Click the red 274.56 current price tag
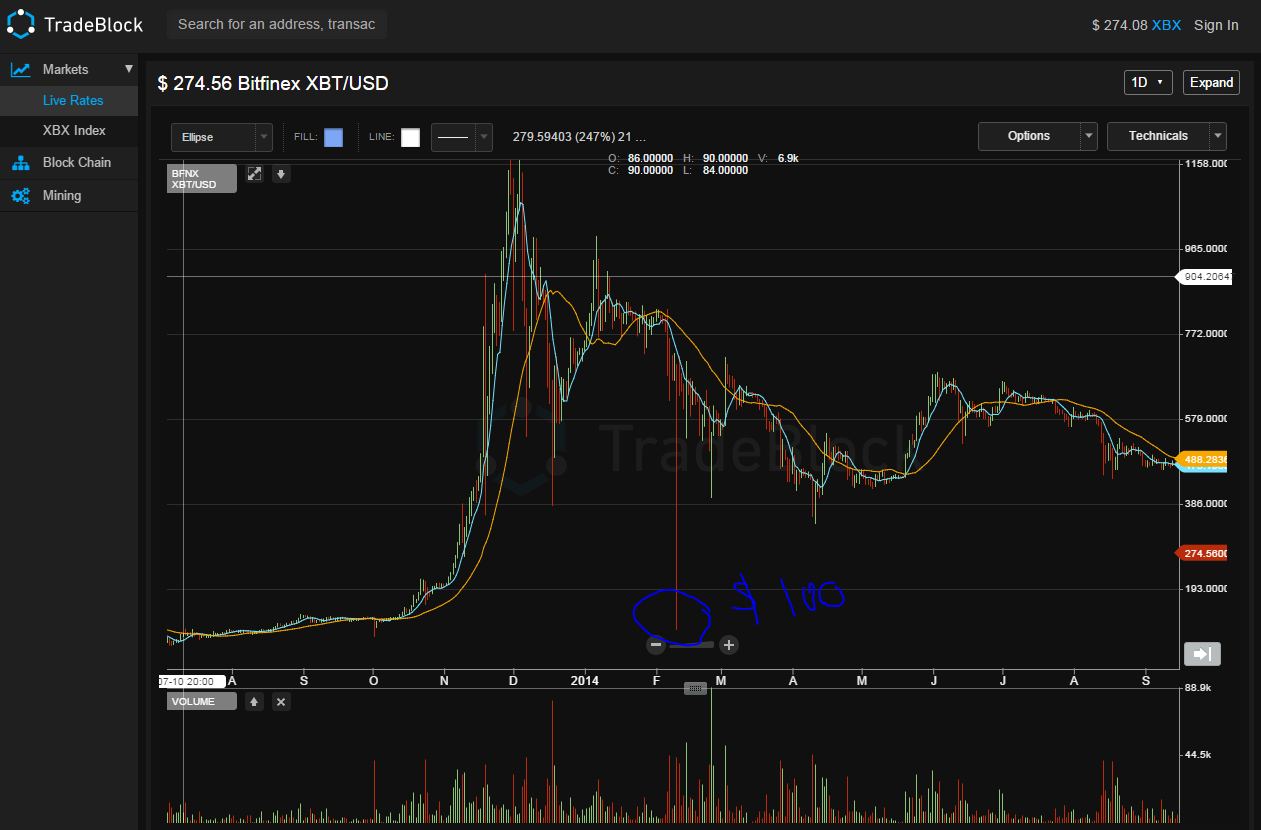 click(1202, 553)
